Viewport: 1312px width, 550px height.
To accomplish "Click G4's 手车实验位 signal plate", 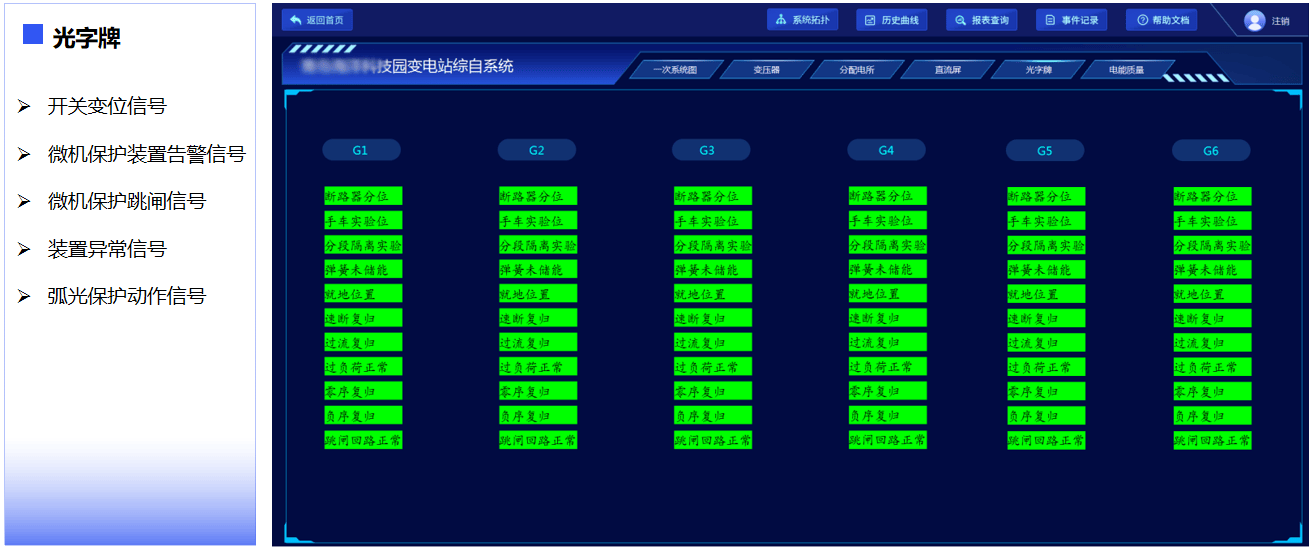I will pos(888,220).
